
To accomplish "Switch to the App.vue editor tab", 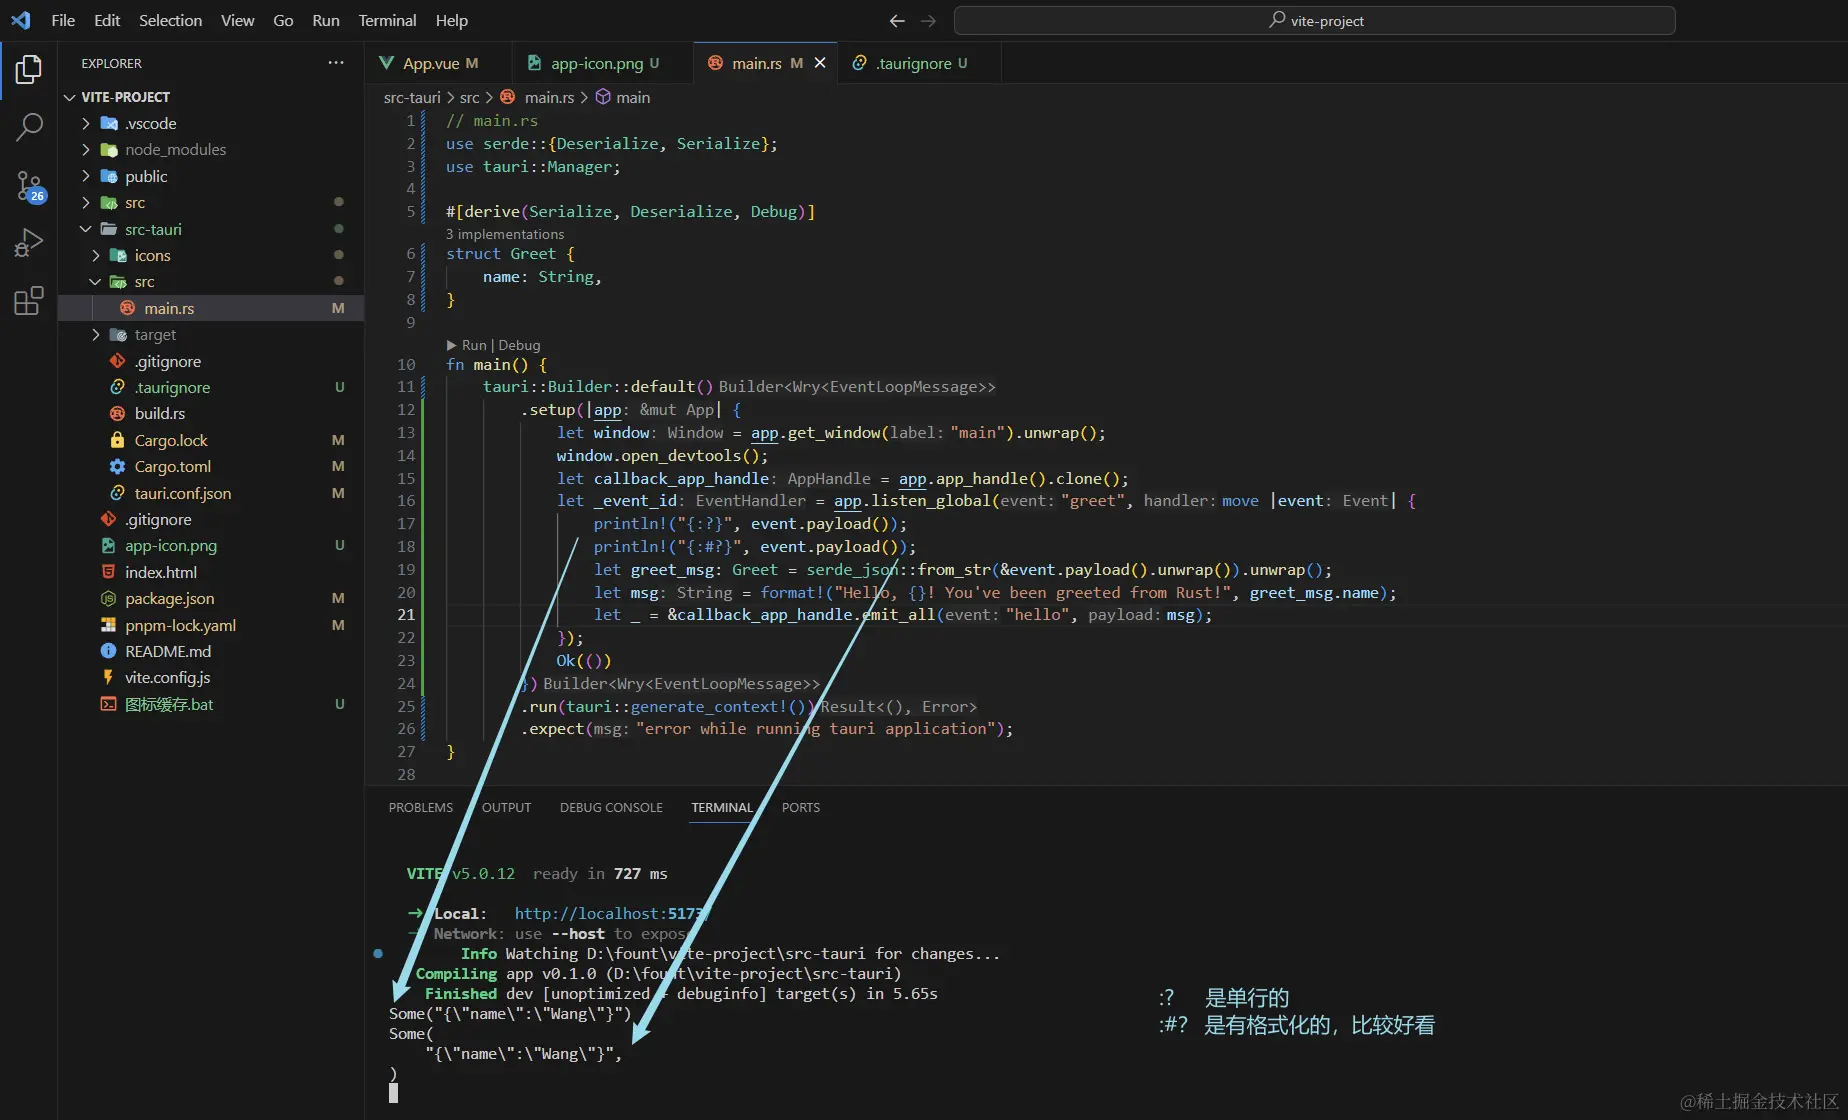I will pyautogui.click(x=439, y=63).
